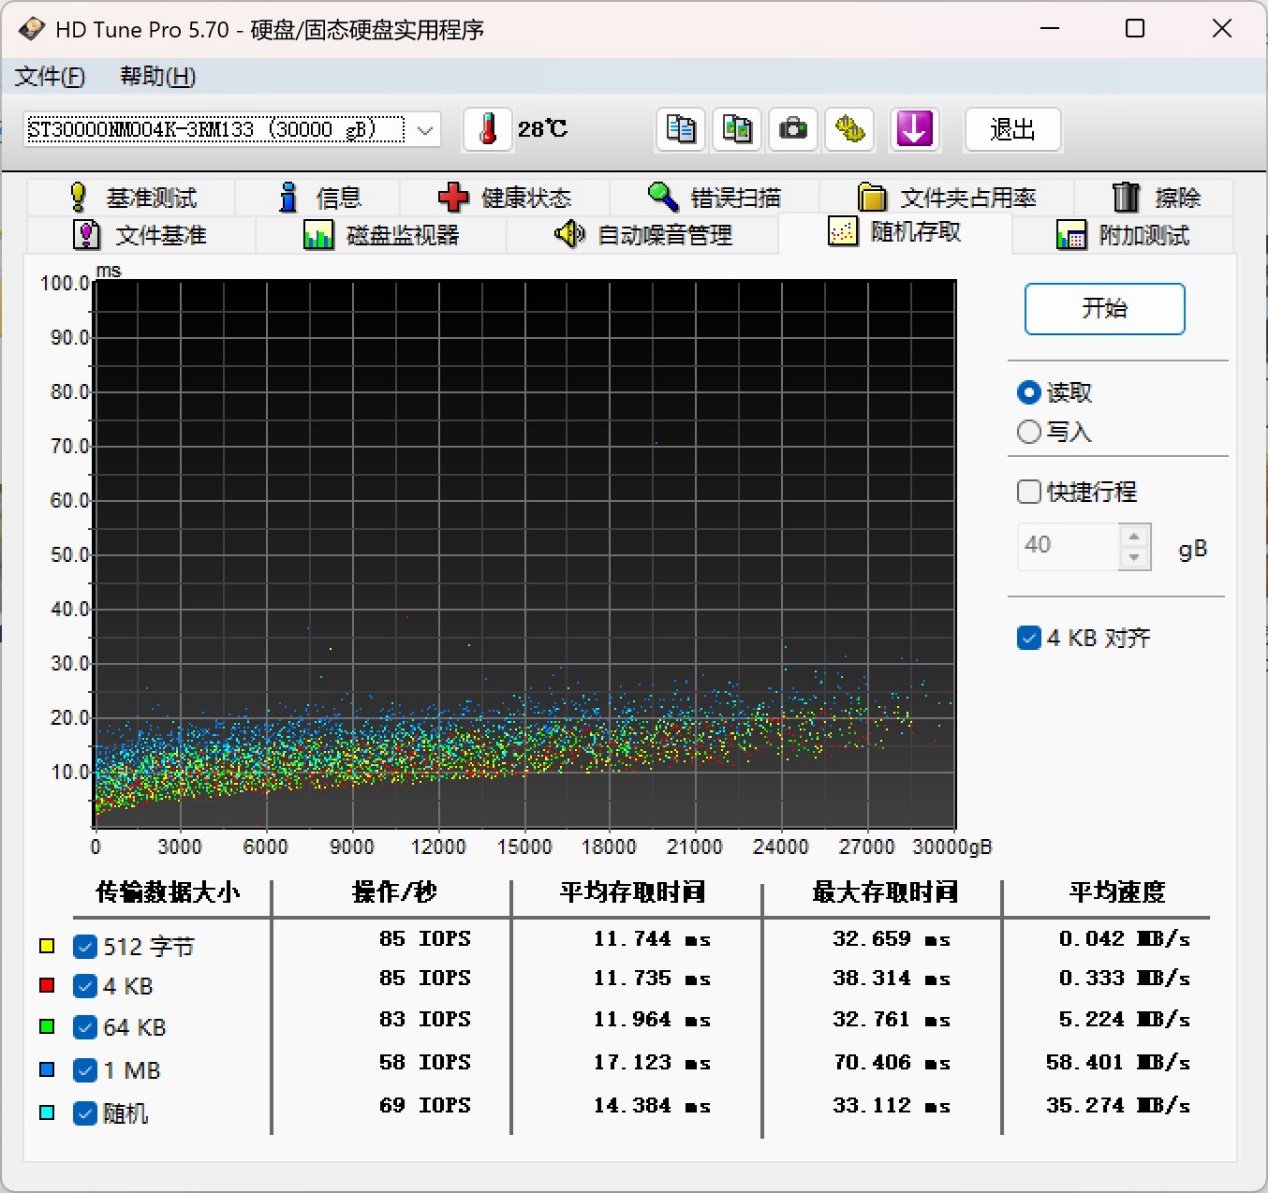The image size is (1268, 1193).
Task: Save screenshot using the camera icon
Action: pos(793,130)
